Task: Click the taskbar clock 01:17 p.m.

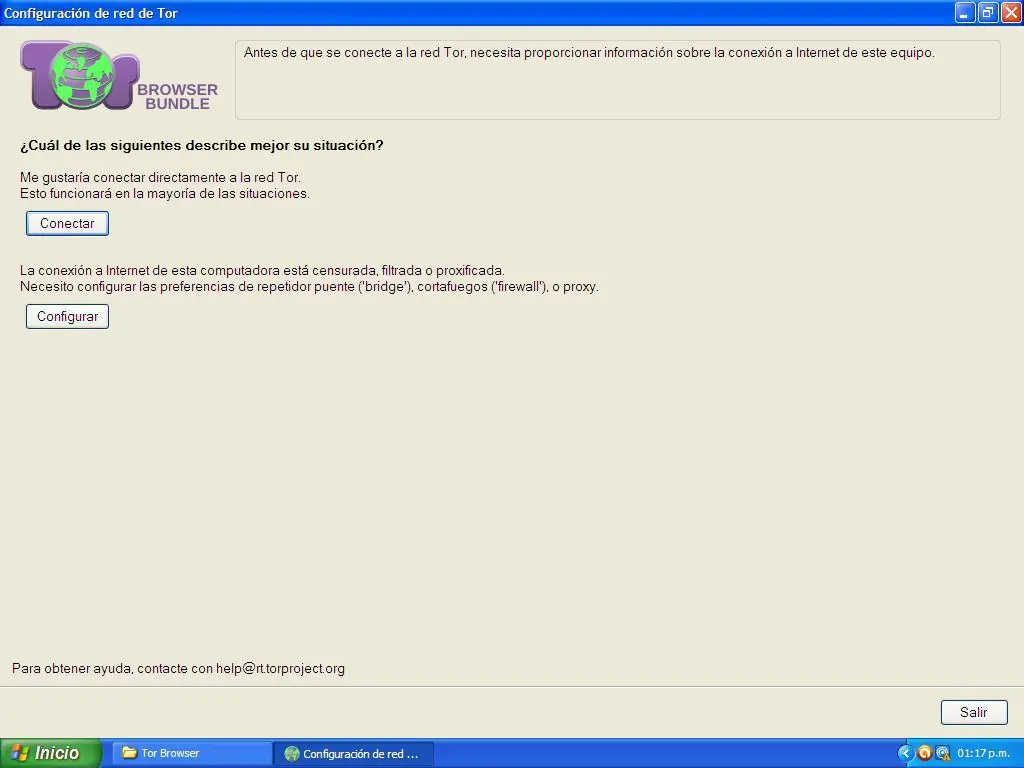Action: pos(984,753)
